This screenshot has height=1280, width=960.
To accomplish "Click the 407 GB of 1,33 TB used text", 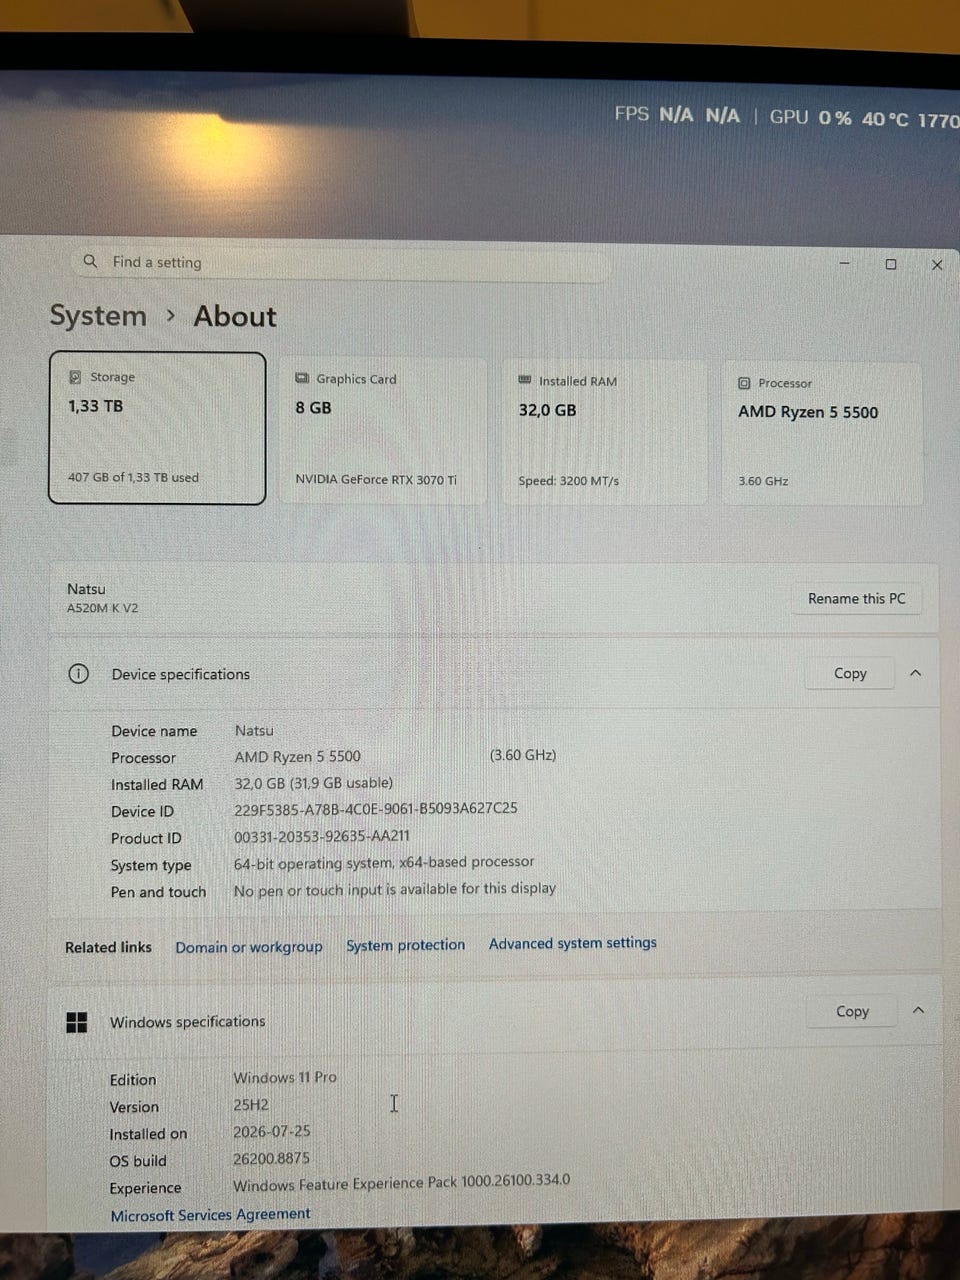I will coord(133,477).
